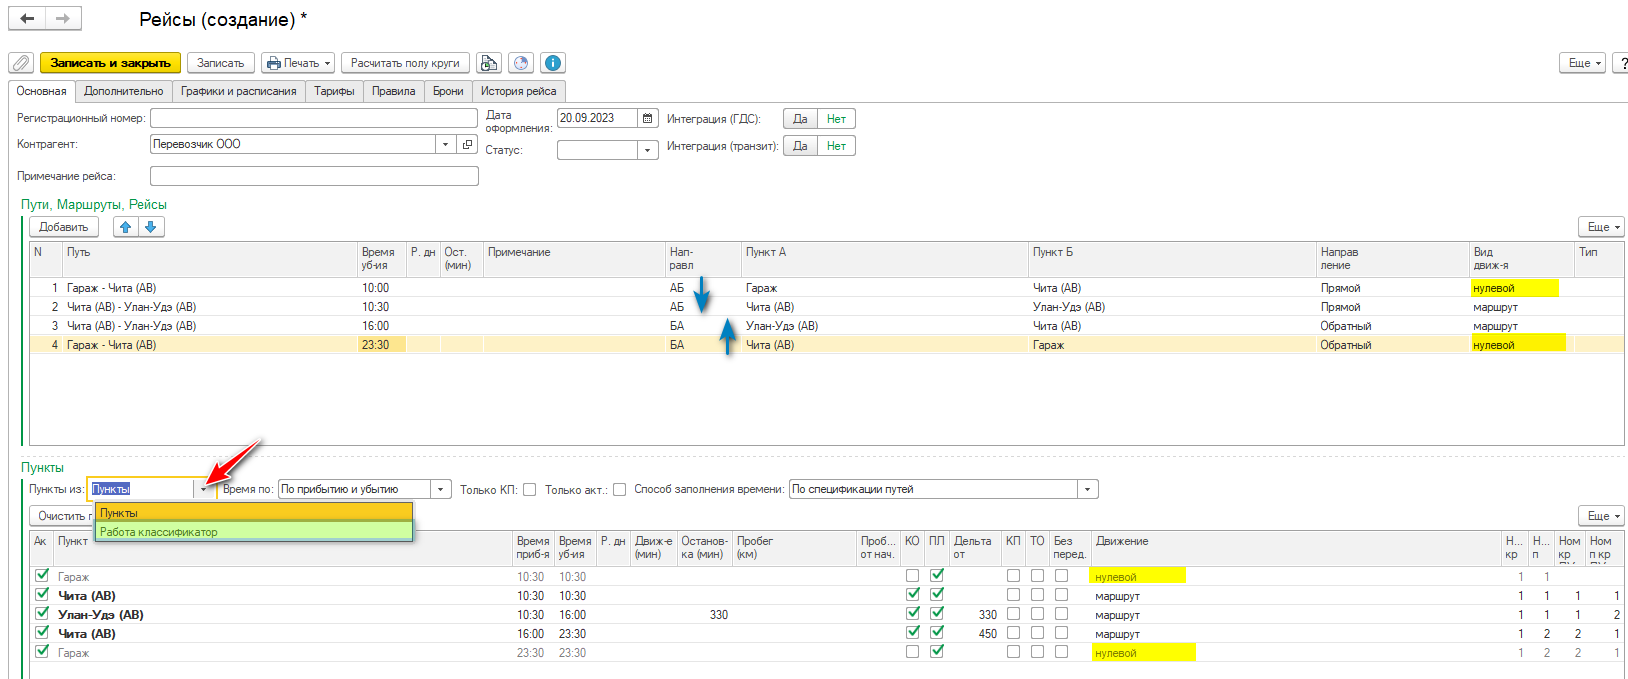Viewport: 1628px width, 679px height.
Task: Switch to the Тарифы tab
Action: click(334, 91)
